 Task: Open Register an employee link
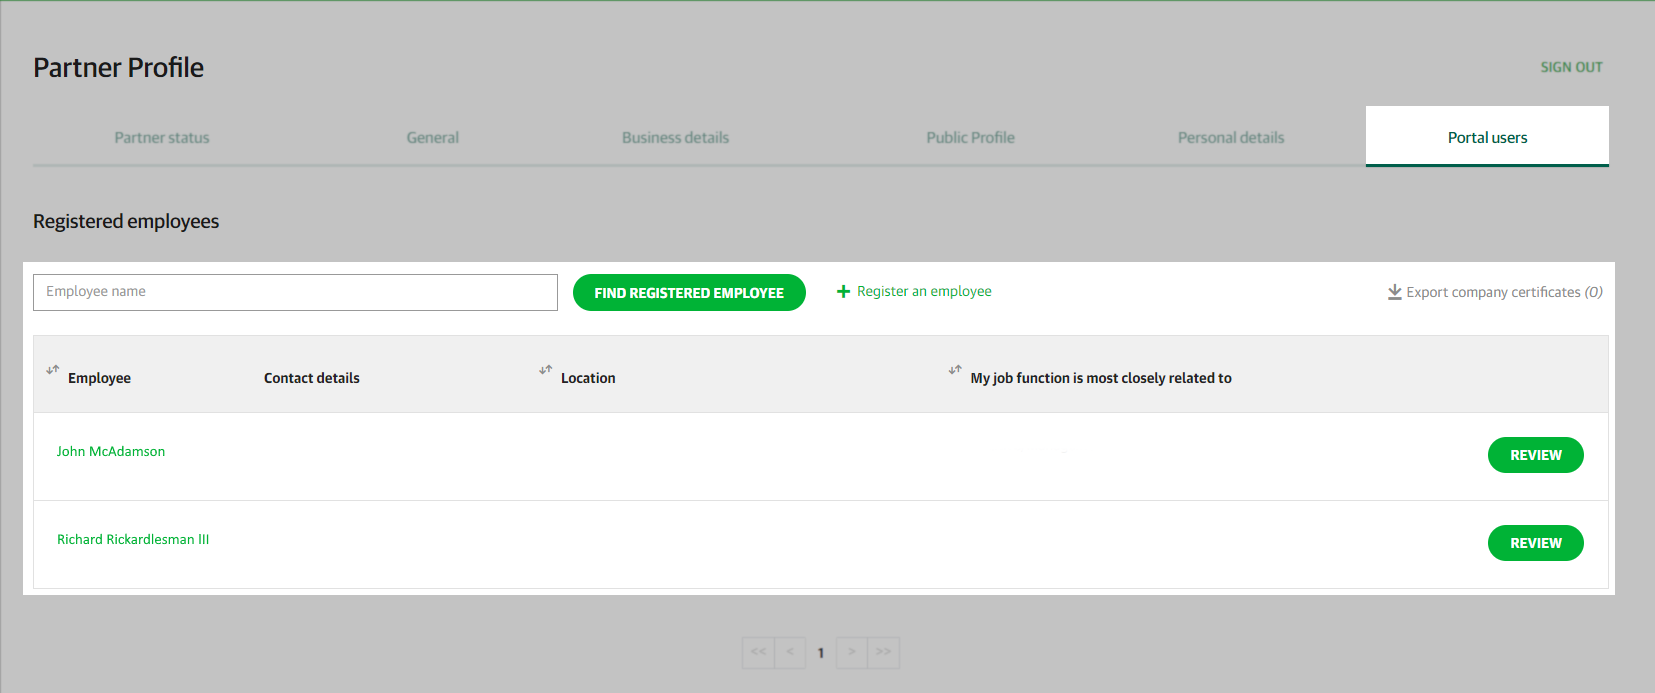click(x=924, y=291)
